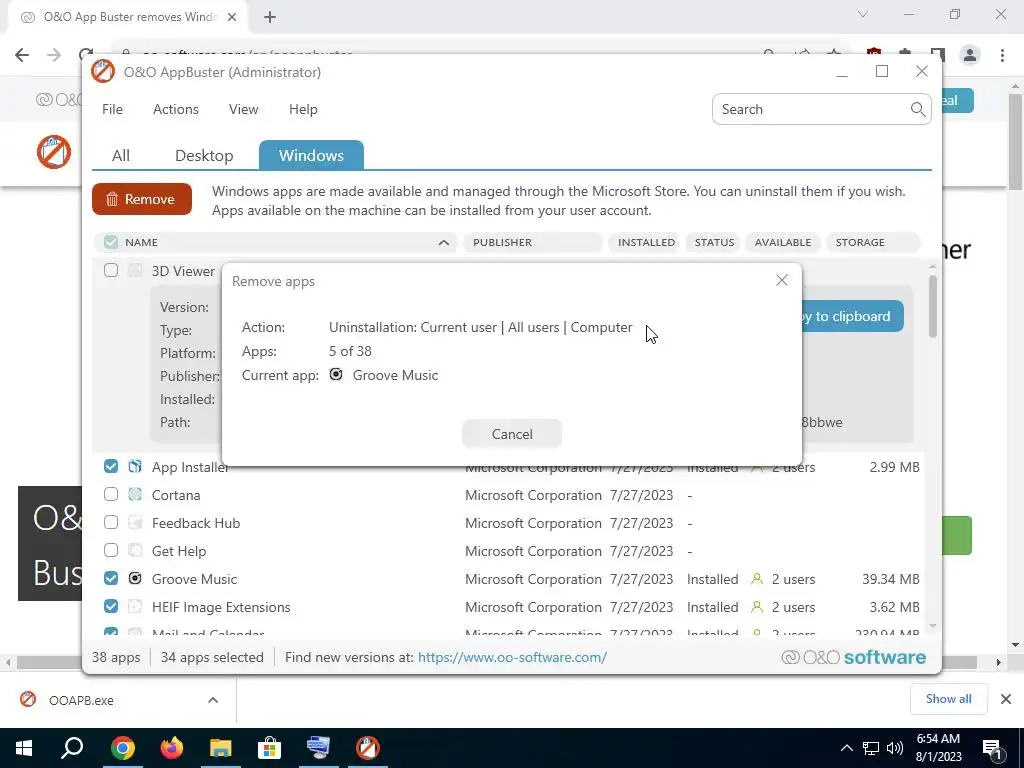Viewport: 1024px width, 768px height.
Task: Cancel the Remove apps operation
Action: 511,434
